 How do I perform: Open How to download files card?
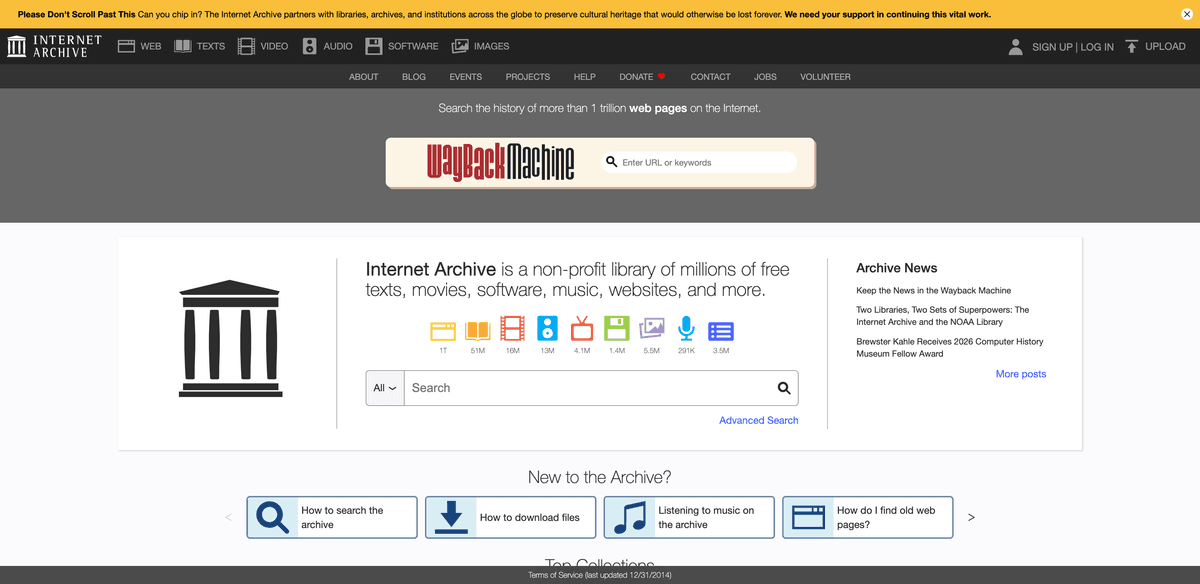pos(510,517)
